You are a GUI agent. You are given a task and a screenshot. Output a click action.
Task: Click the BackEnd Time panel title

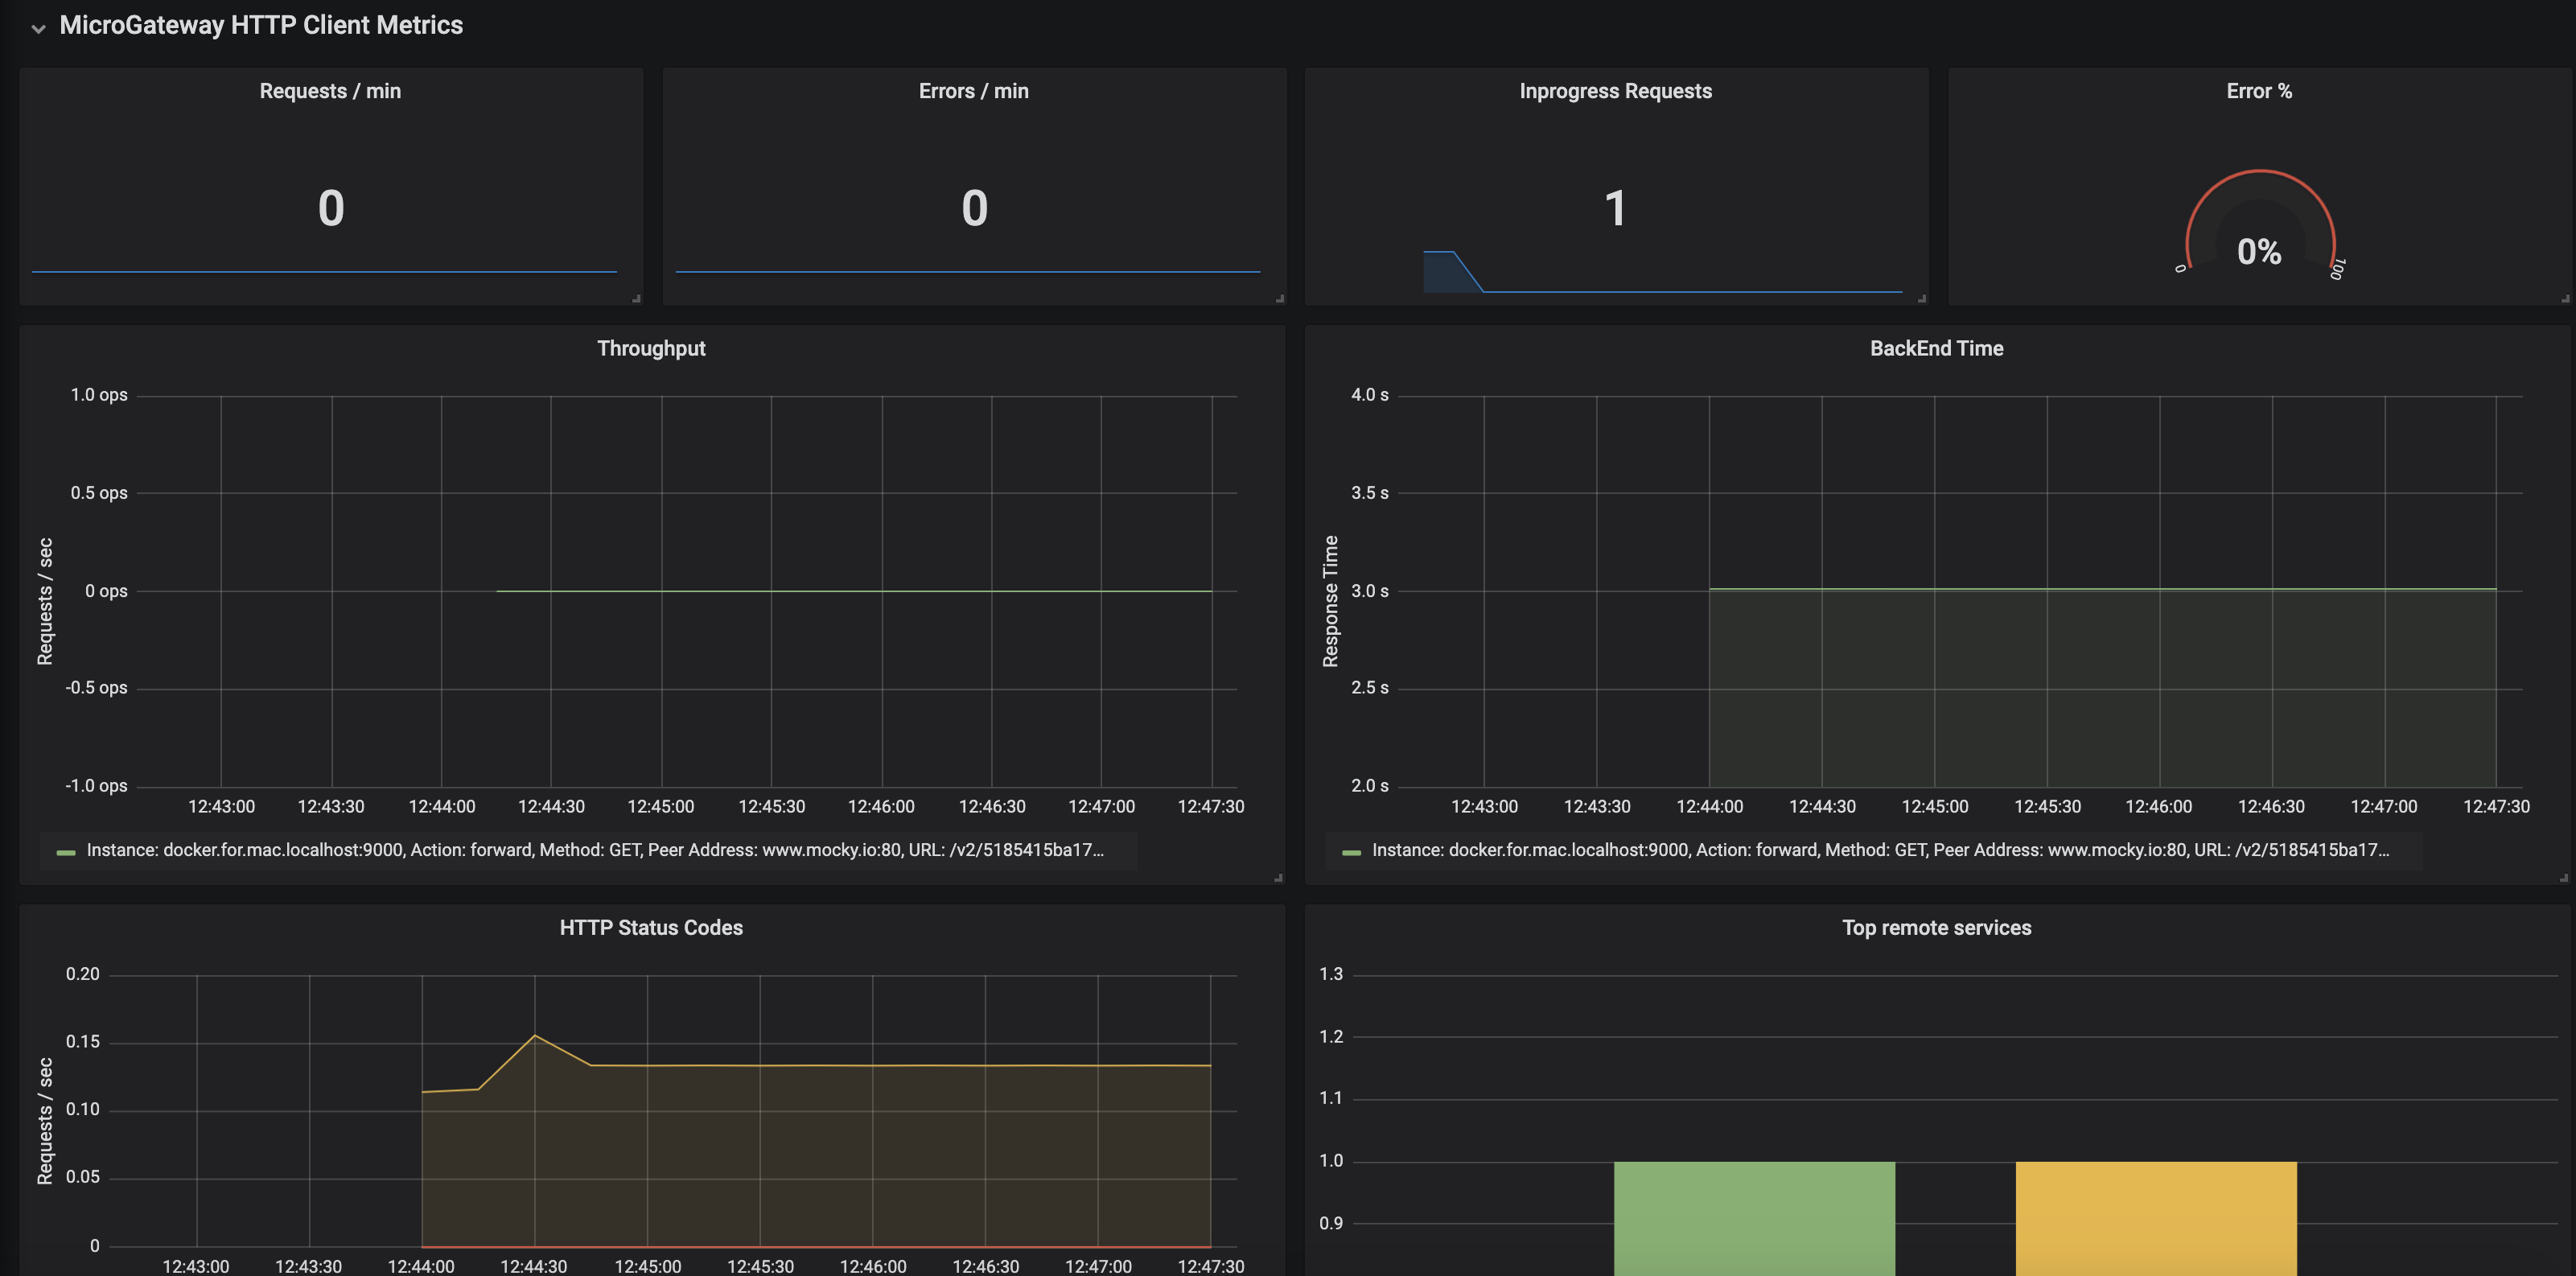click(1936, 348)
